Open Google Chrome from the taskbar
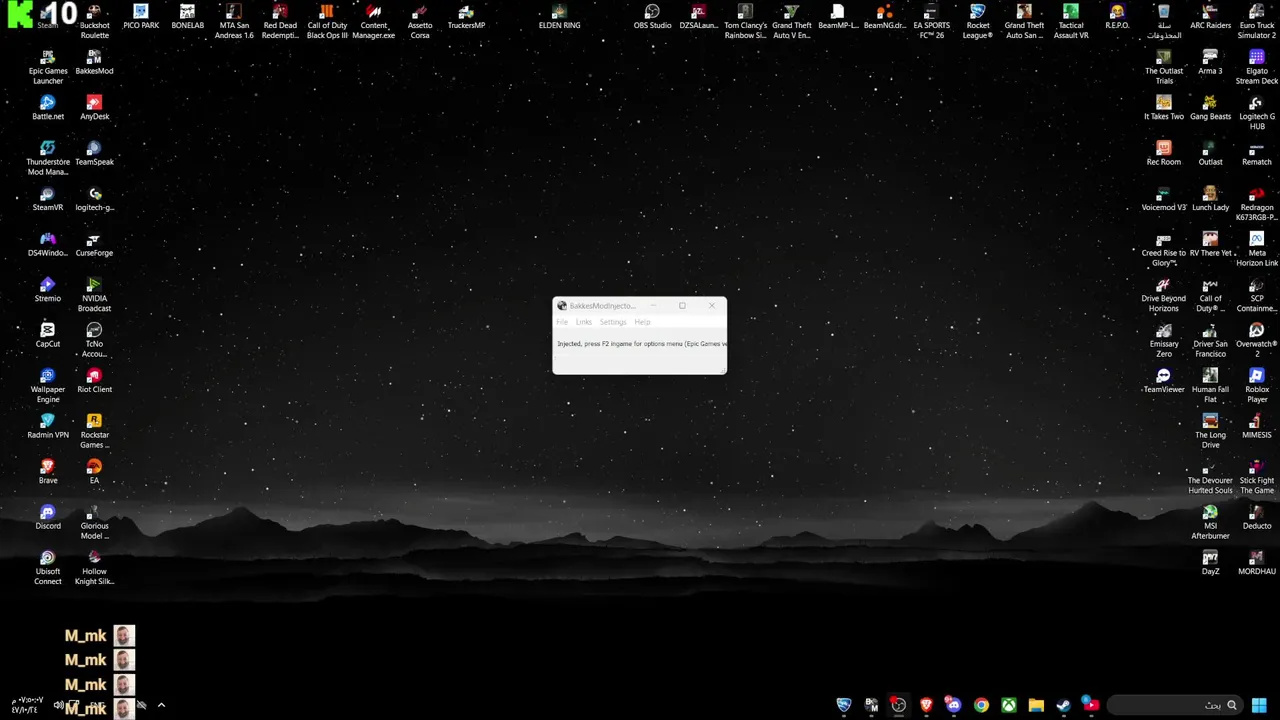The height and width of the screenshot is (720, 1280). click(x=981, y=705)
